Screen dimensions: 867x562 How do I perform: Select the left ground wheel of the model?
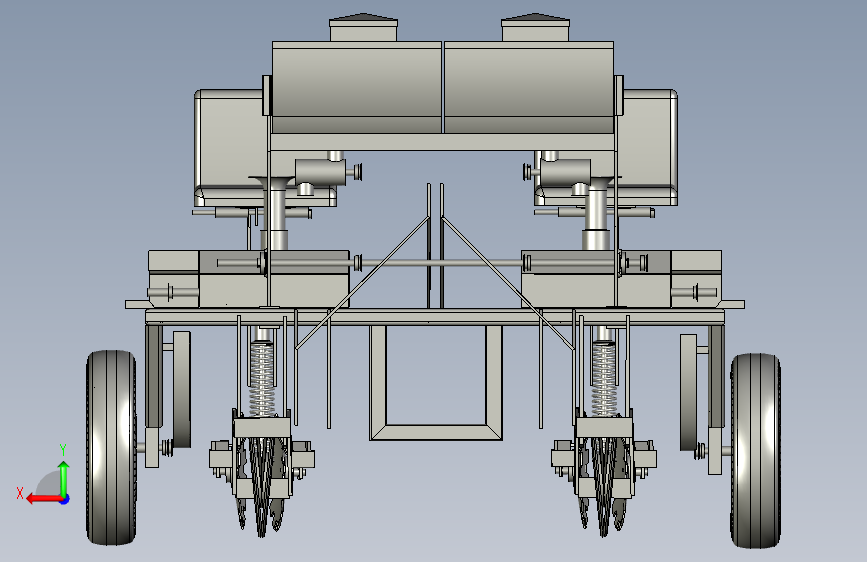(111, 447)
